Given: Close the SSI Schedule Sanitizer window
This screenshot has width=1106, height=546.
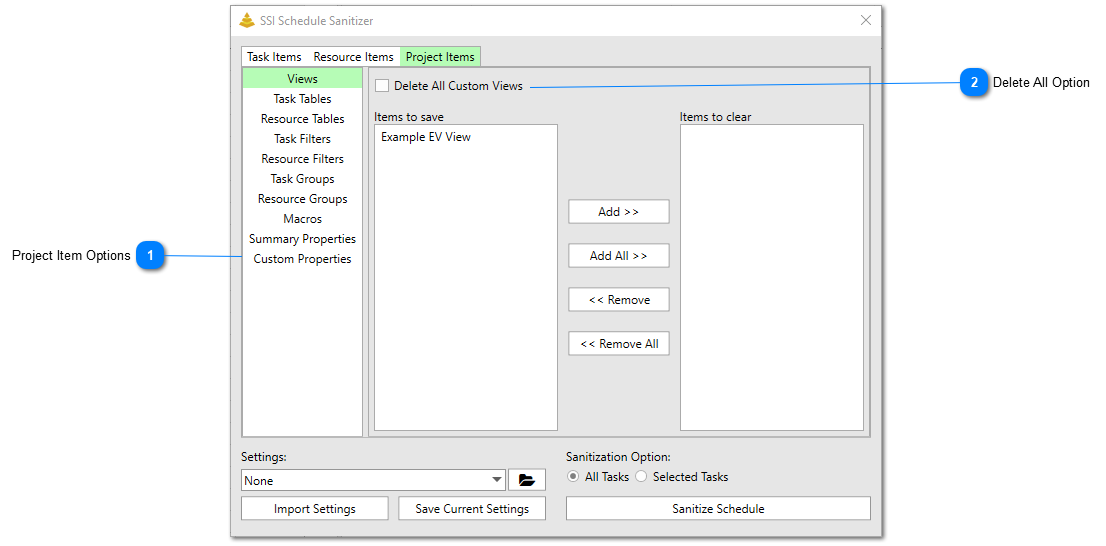Looking at the screenshot, I should coord(865,20).
